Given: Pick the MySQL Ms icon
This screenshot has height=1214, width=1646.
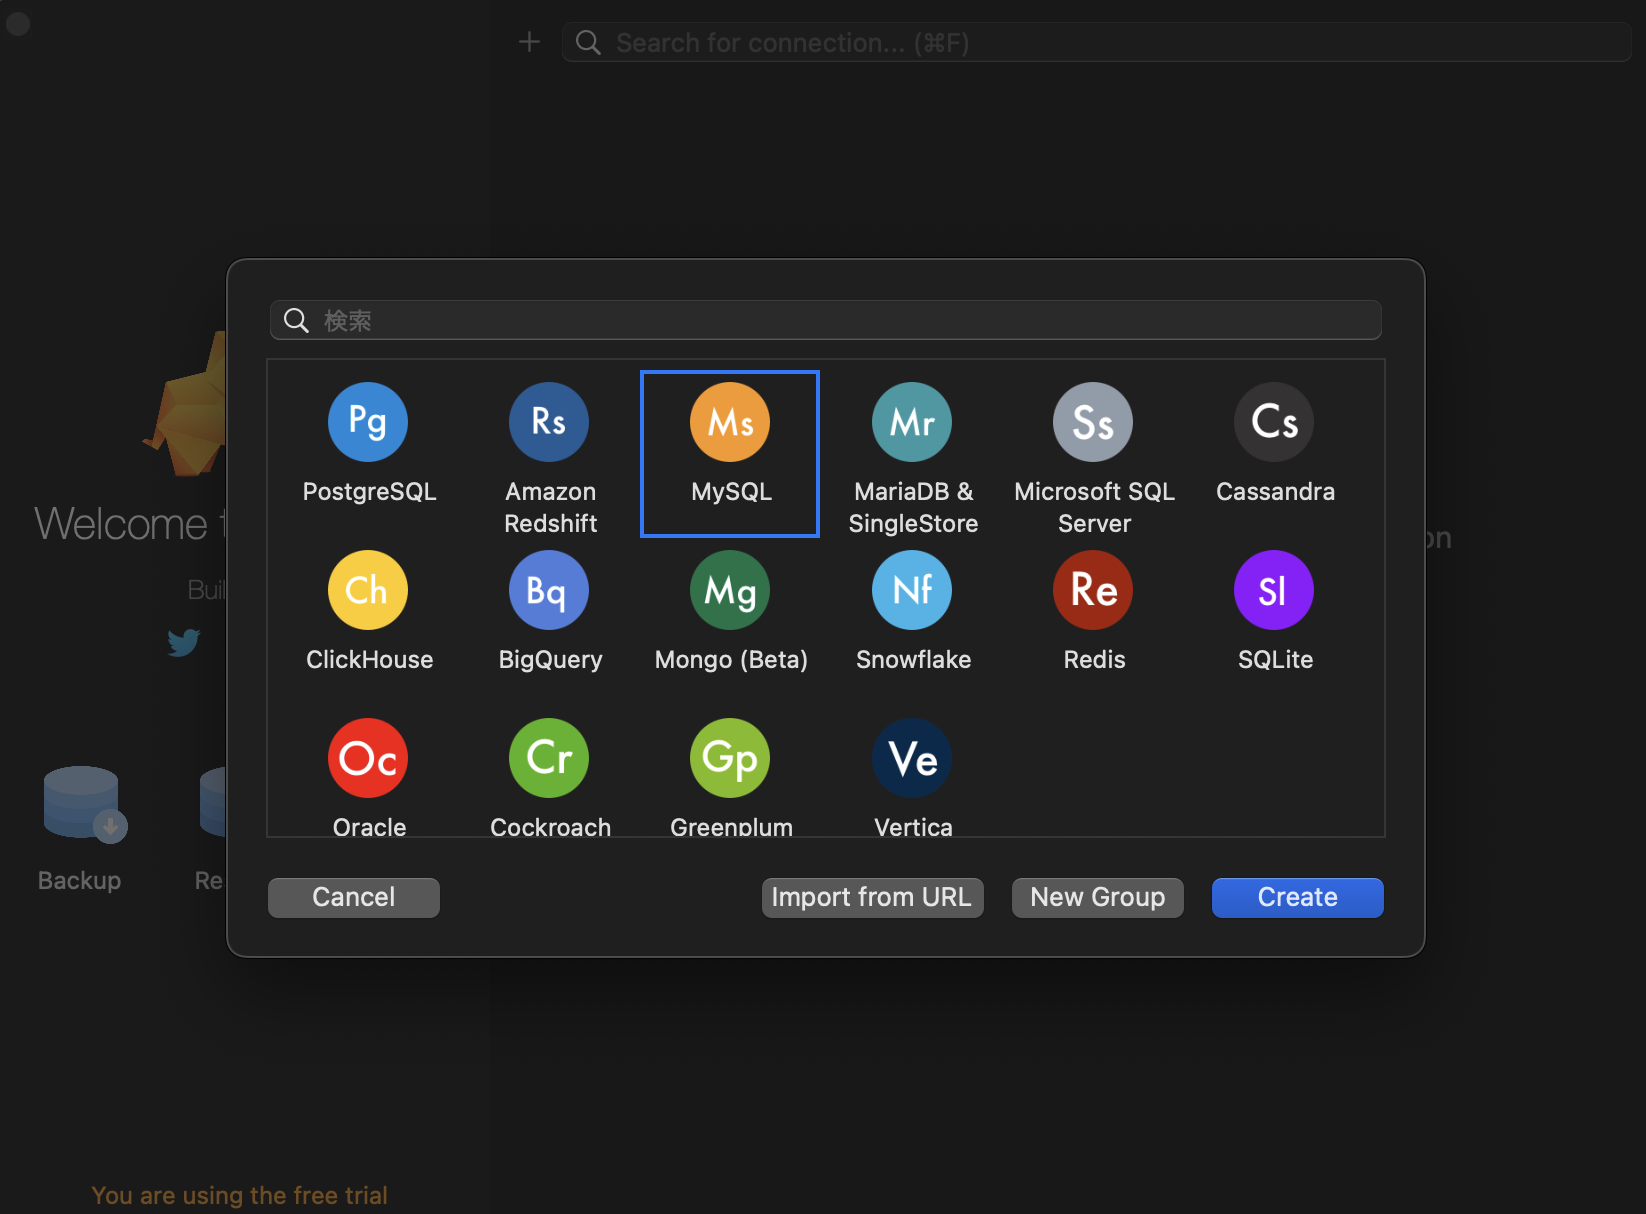Looking at the screenshot, I should [x=730, y=422].
